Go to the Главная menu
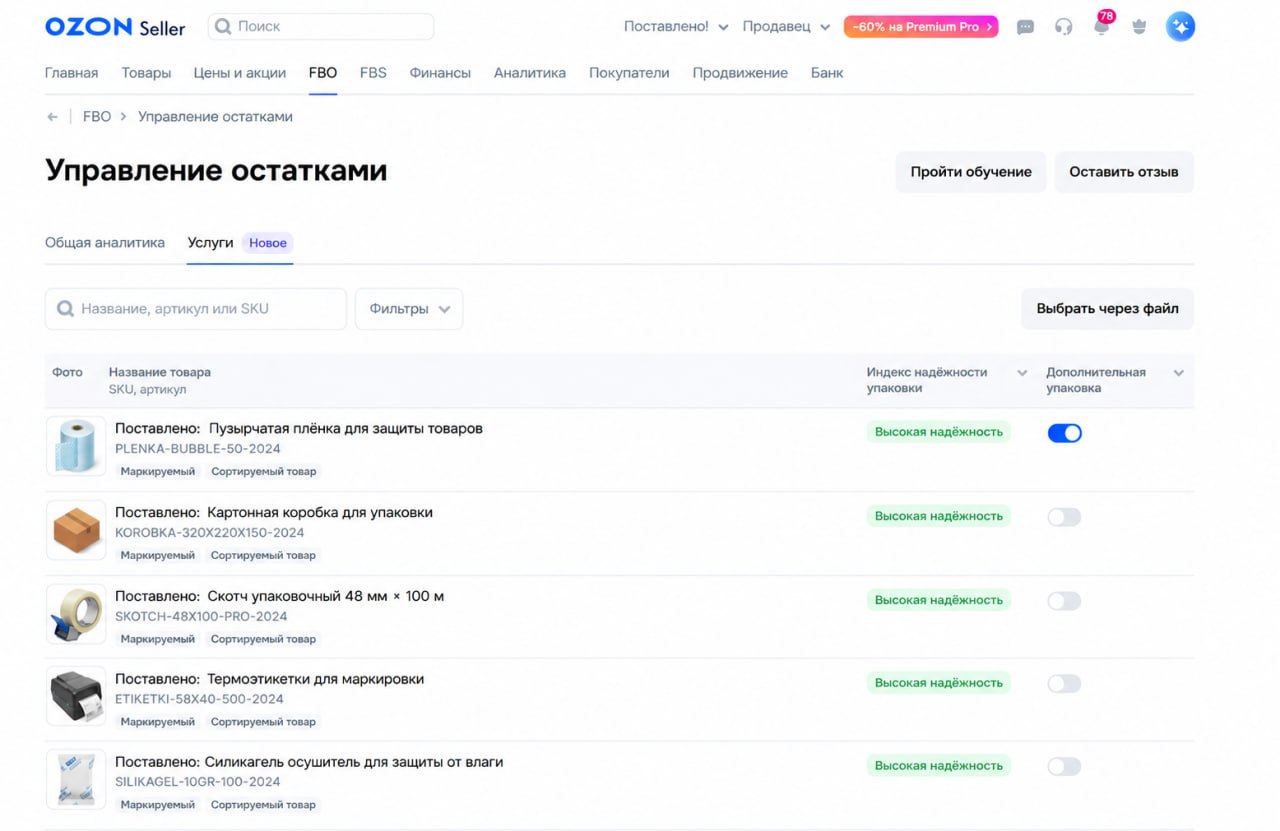Image resolution: width=1280 pixels, height=831 pixels. pos(72,73)
